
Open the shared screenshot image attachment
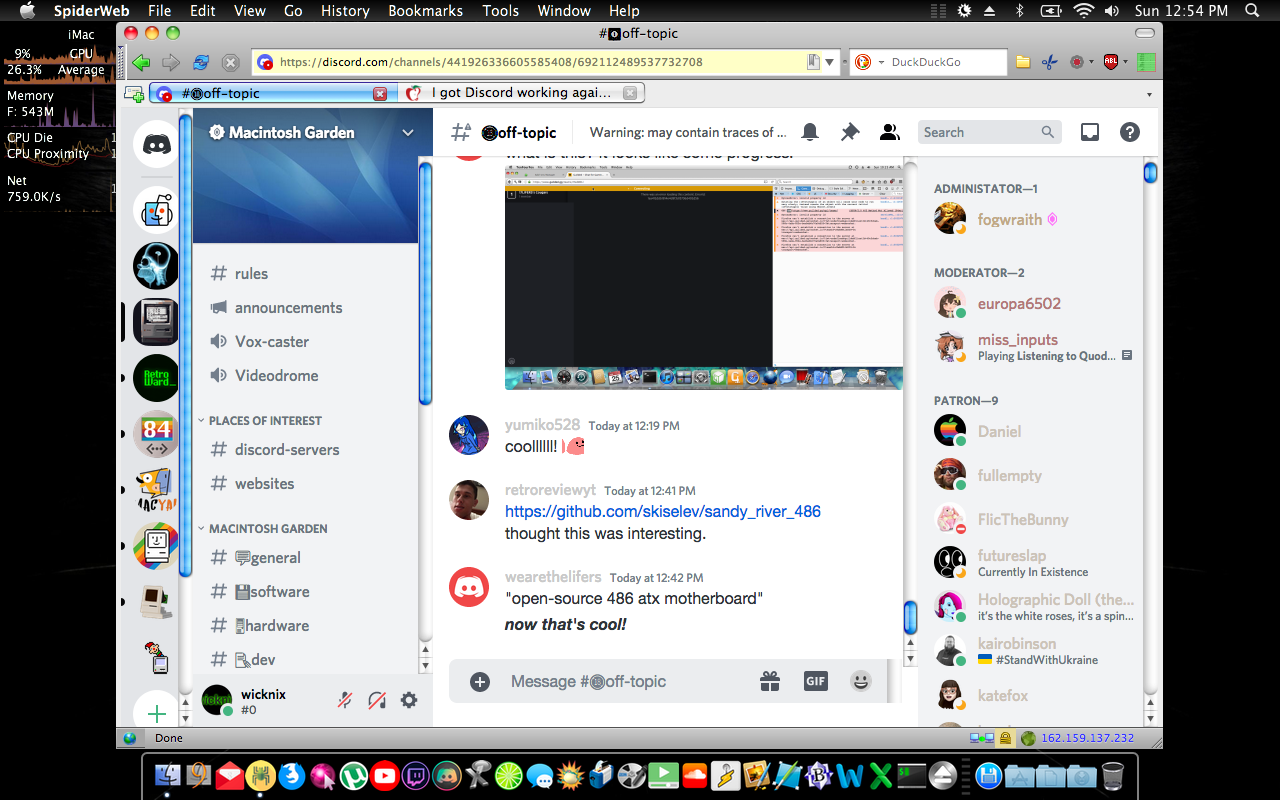click(x=704, y=279)
